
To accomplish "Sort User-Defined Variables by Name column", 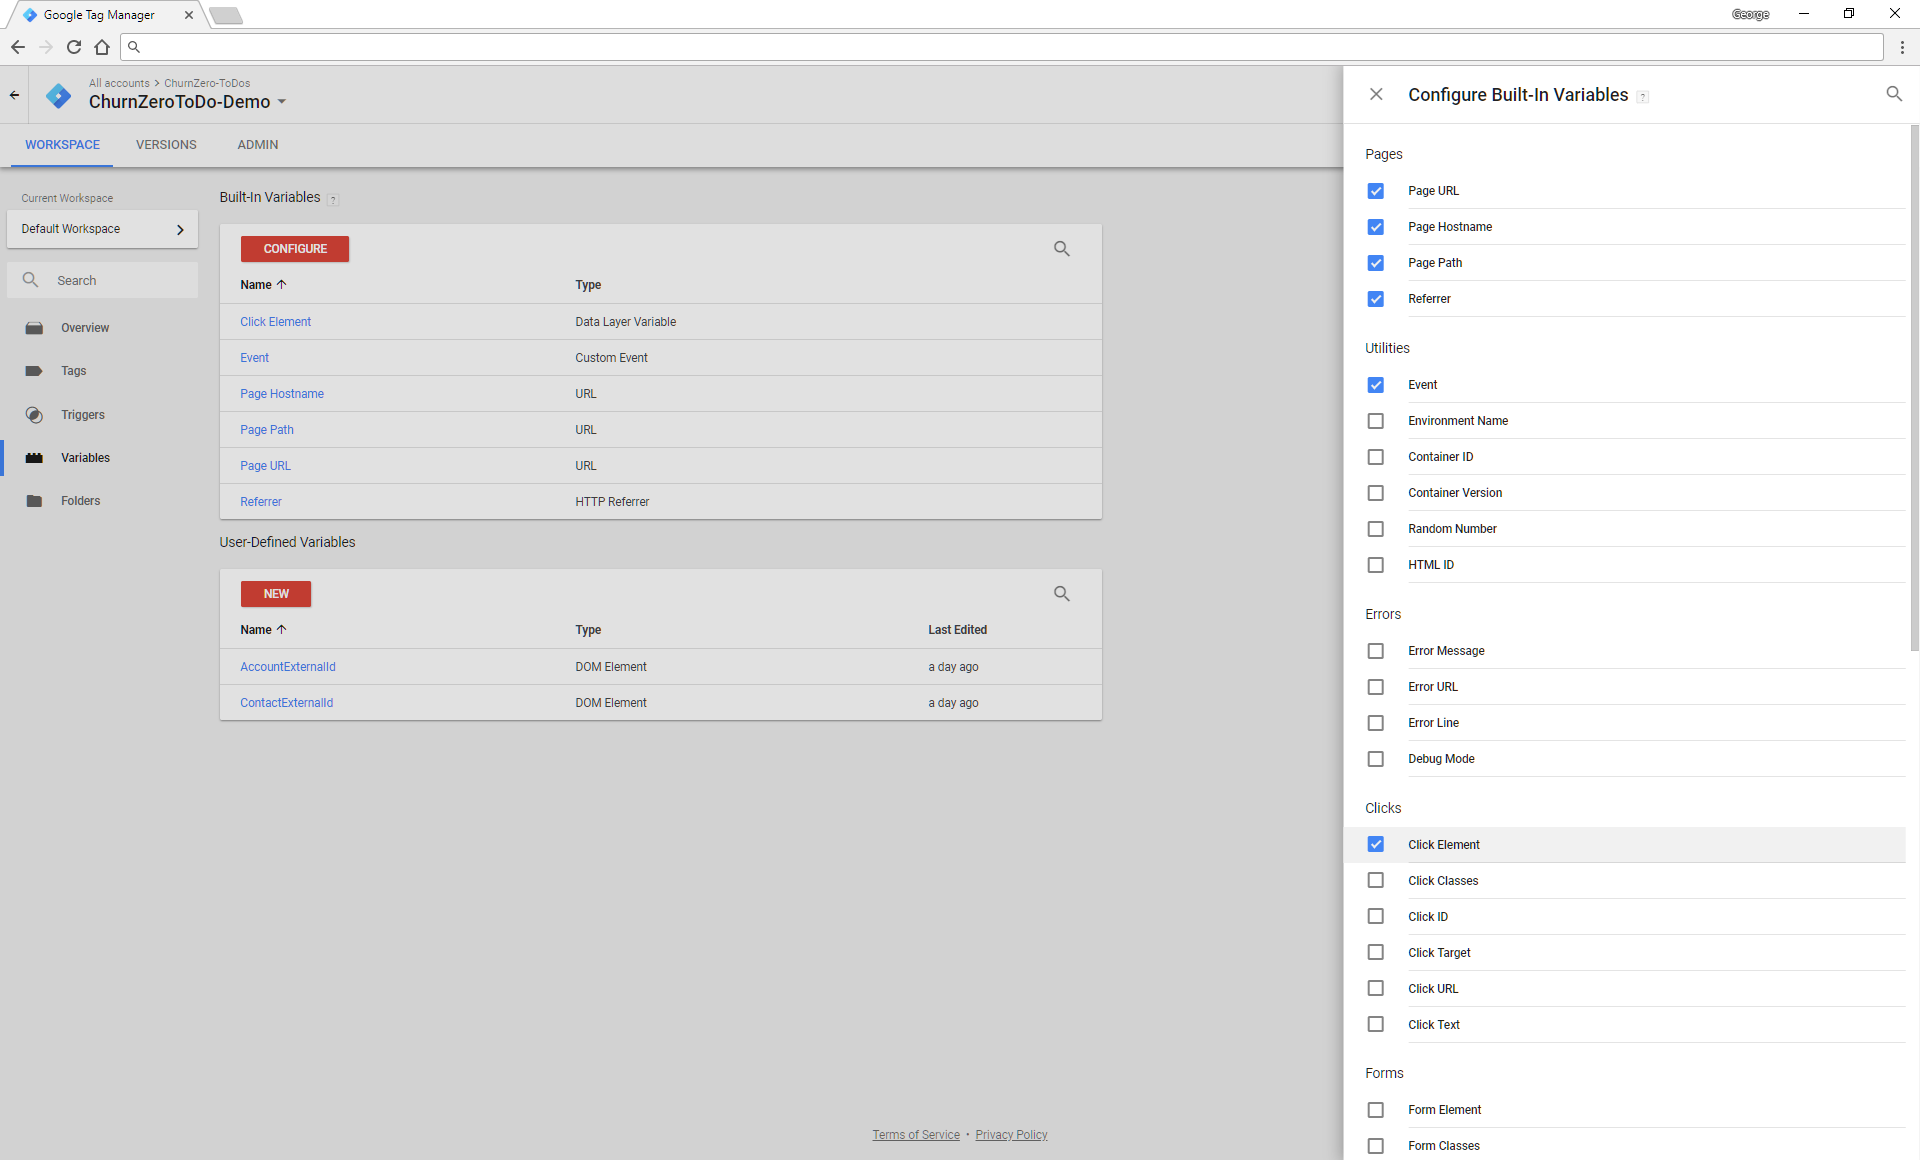I will tap(263, 630).
